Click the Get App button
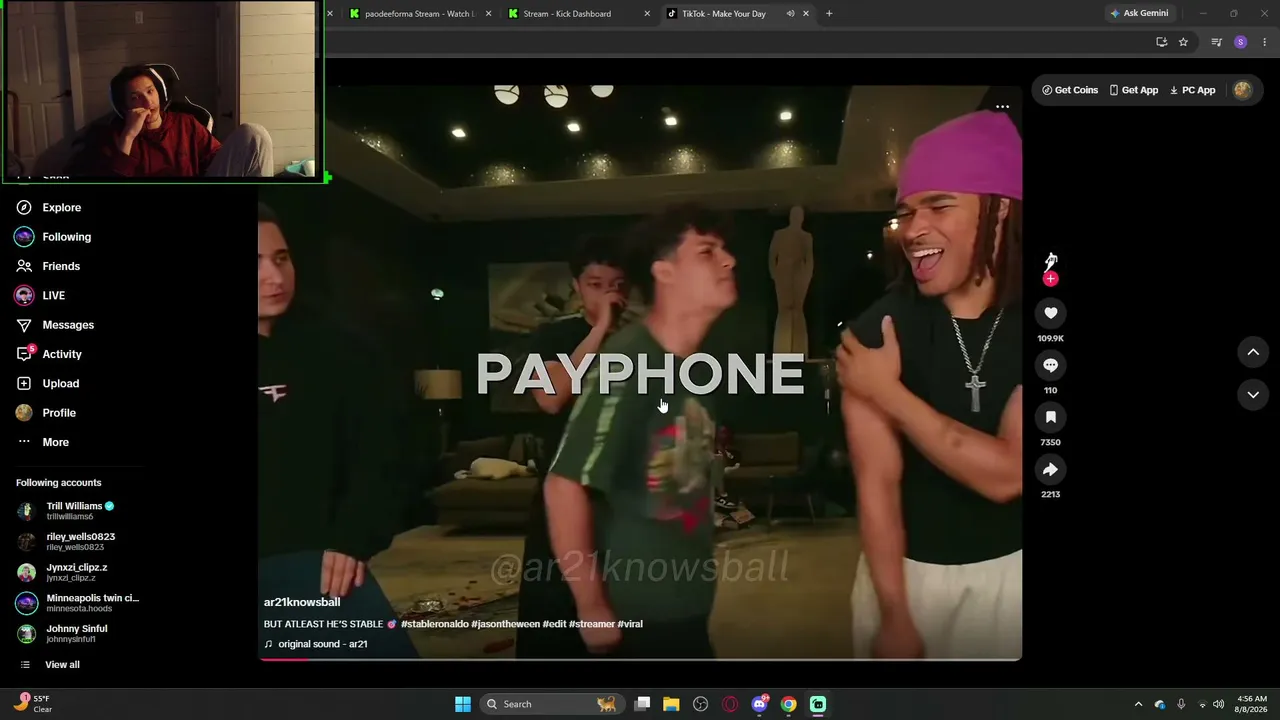Viewport: 1280px width, 720px height. pyautogui.click(x=1134, y=90)
